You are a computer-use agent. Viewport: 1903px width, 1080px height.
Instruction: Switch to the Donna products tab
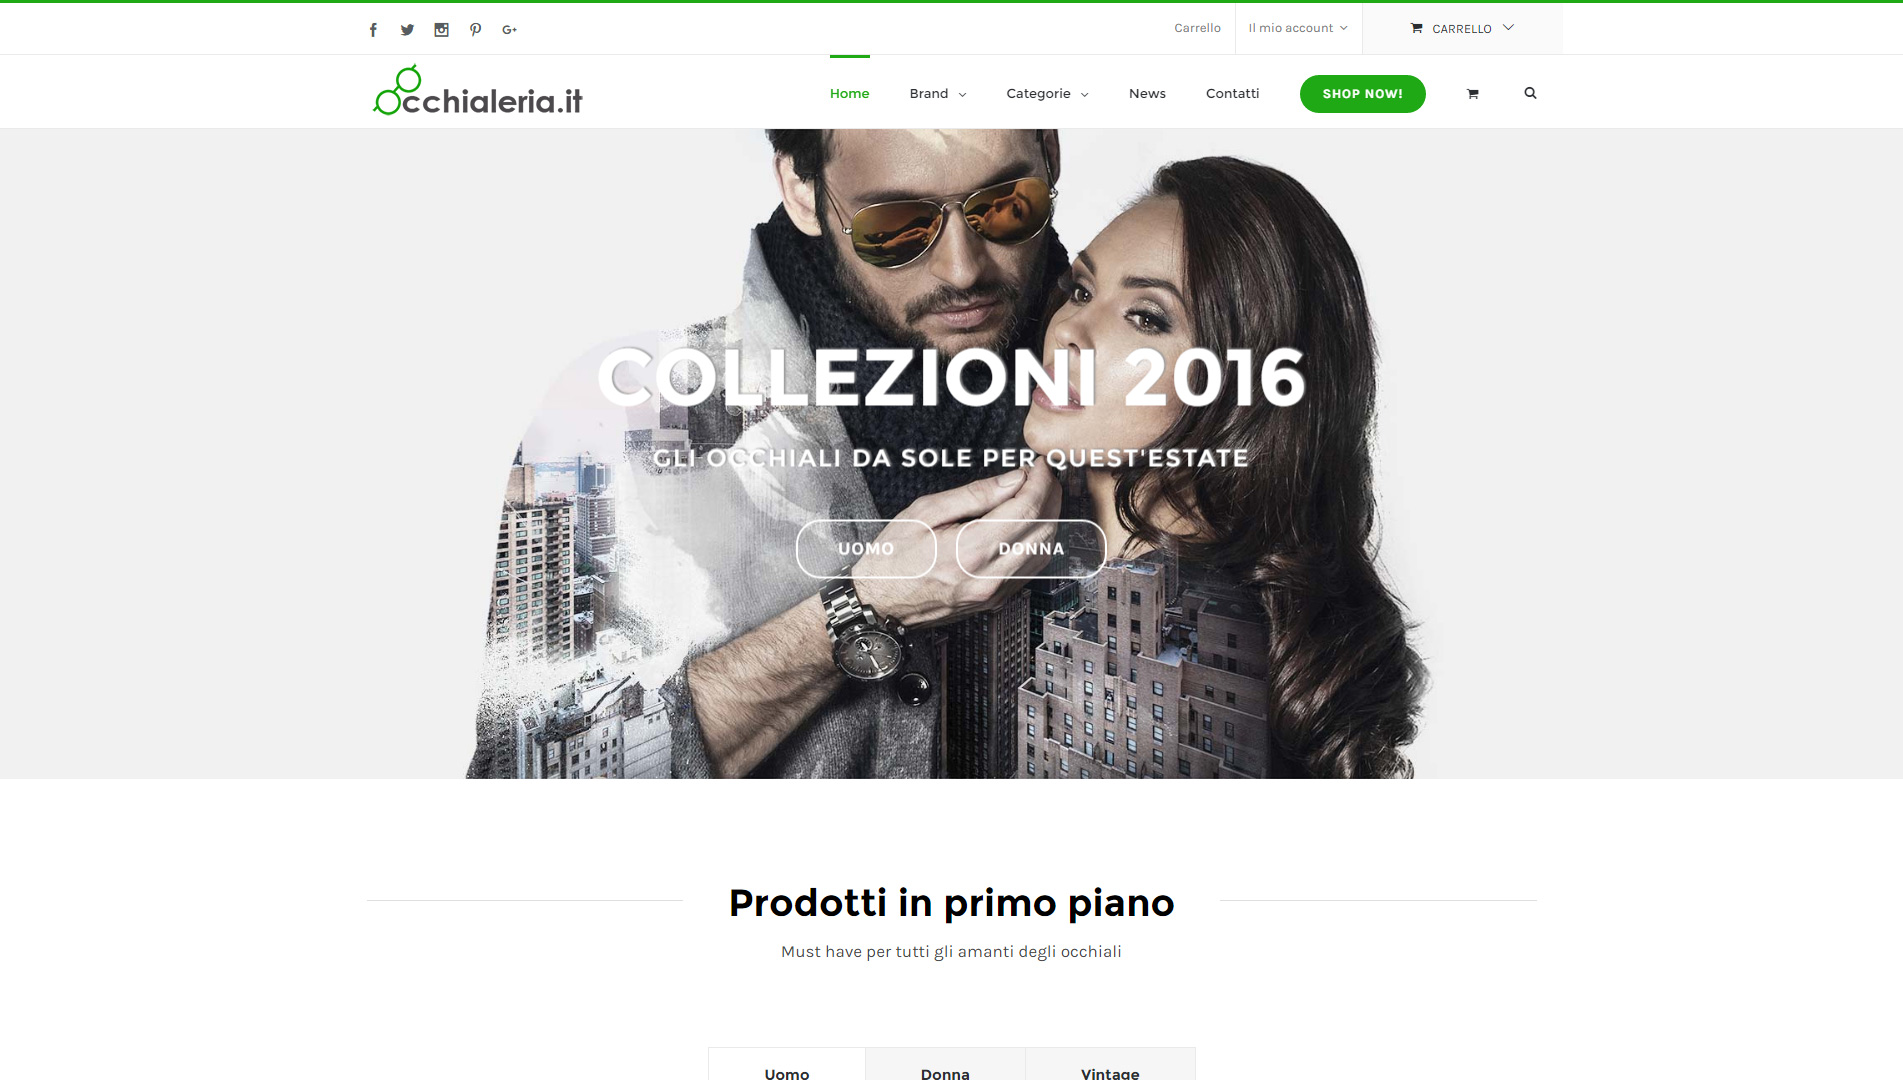coord(945,1068)
